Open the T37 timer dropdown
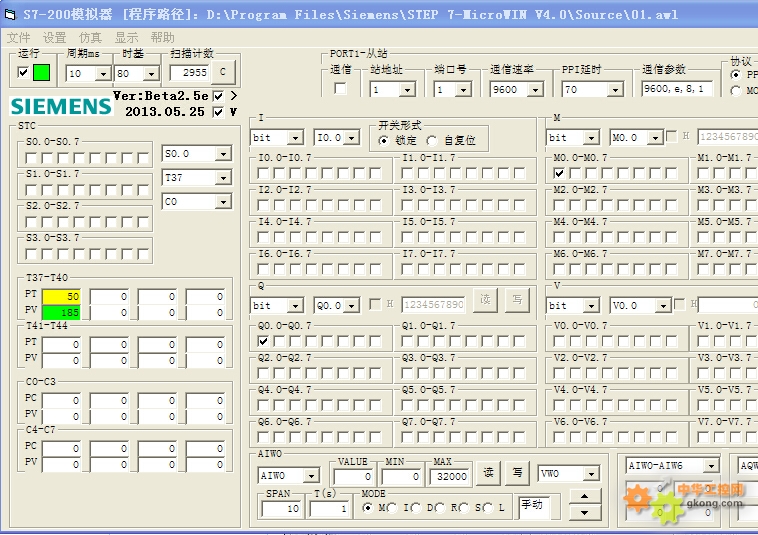This screenshot has width=758, height=535. point(223,178)
